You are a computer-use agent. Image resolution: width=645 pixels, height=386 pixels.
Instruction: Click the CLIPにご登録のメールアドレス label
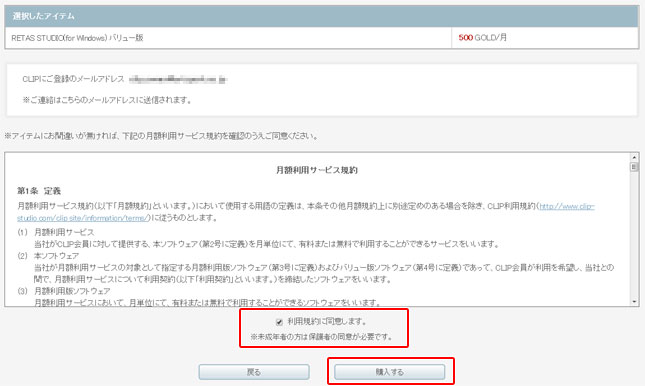73,79
